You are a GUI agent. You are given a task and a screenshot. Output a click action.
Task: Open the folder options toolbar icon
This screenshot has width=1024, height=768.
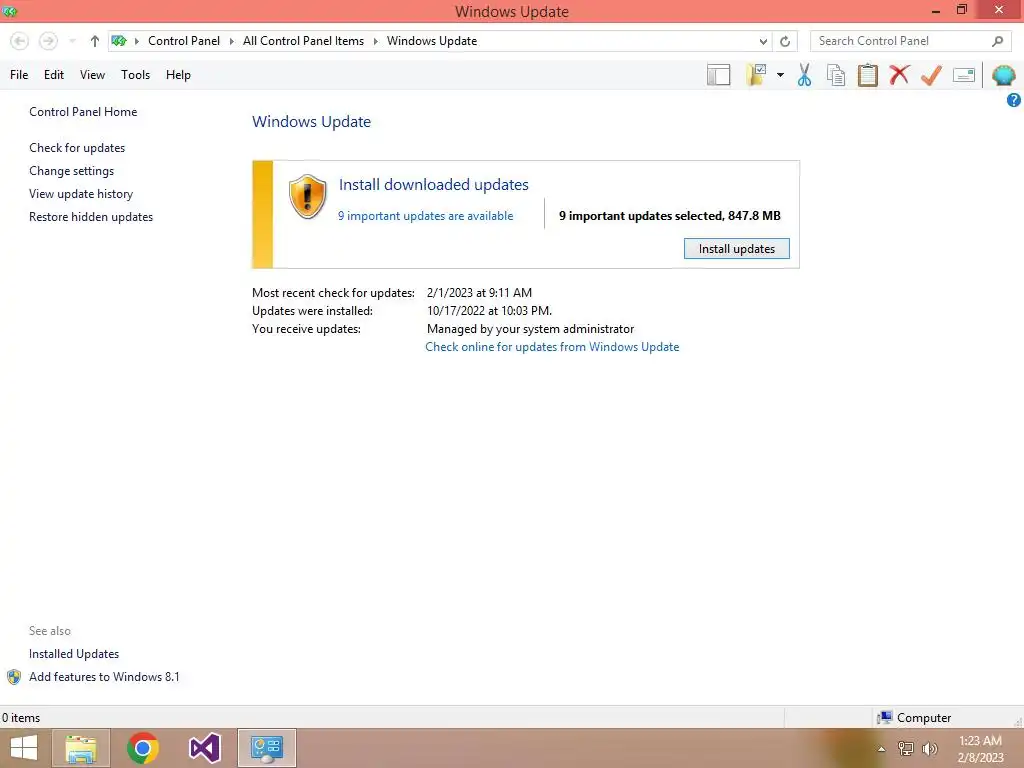[756, 75]
